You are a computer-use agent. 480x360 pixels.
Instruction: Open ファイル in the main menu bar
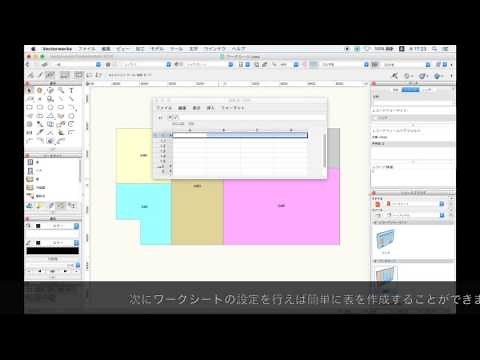[87, 49]
